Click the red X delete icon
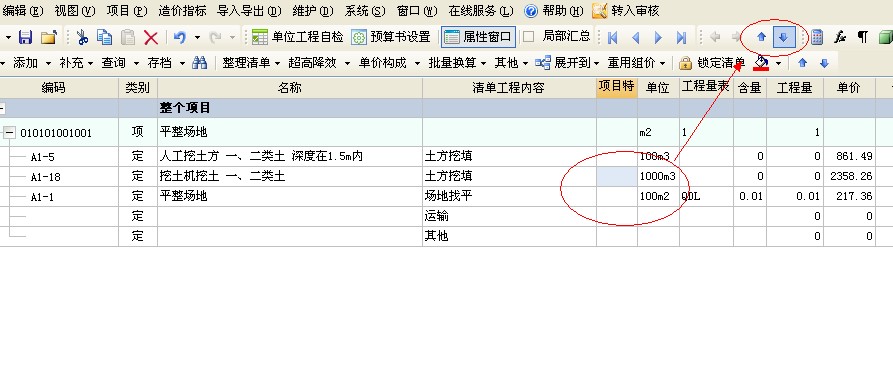The height and width of the screenshot is (391, 893). pos(151,38)
